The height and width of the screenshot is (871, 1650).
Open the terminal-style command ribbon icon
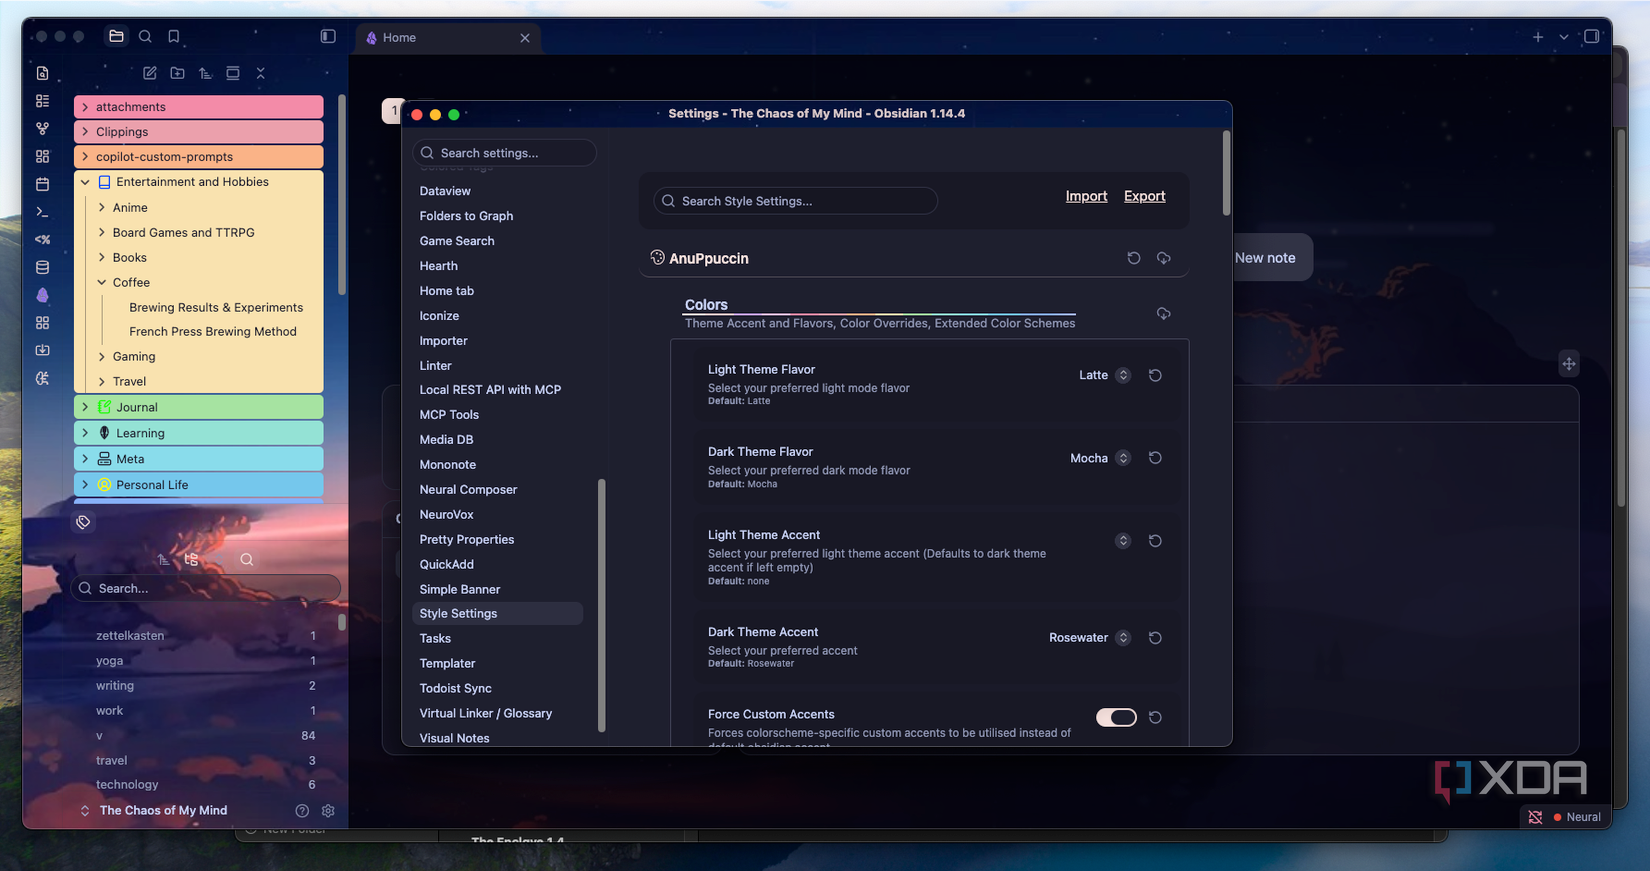(x=42, y=212)
